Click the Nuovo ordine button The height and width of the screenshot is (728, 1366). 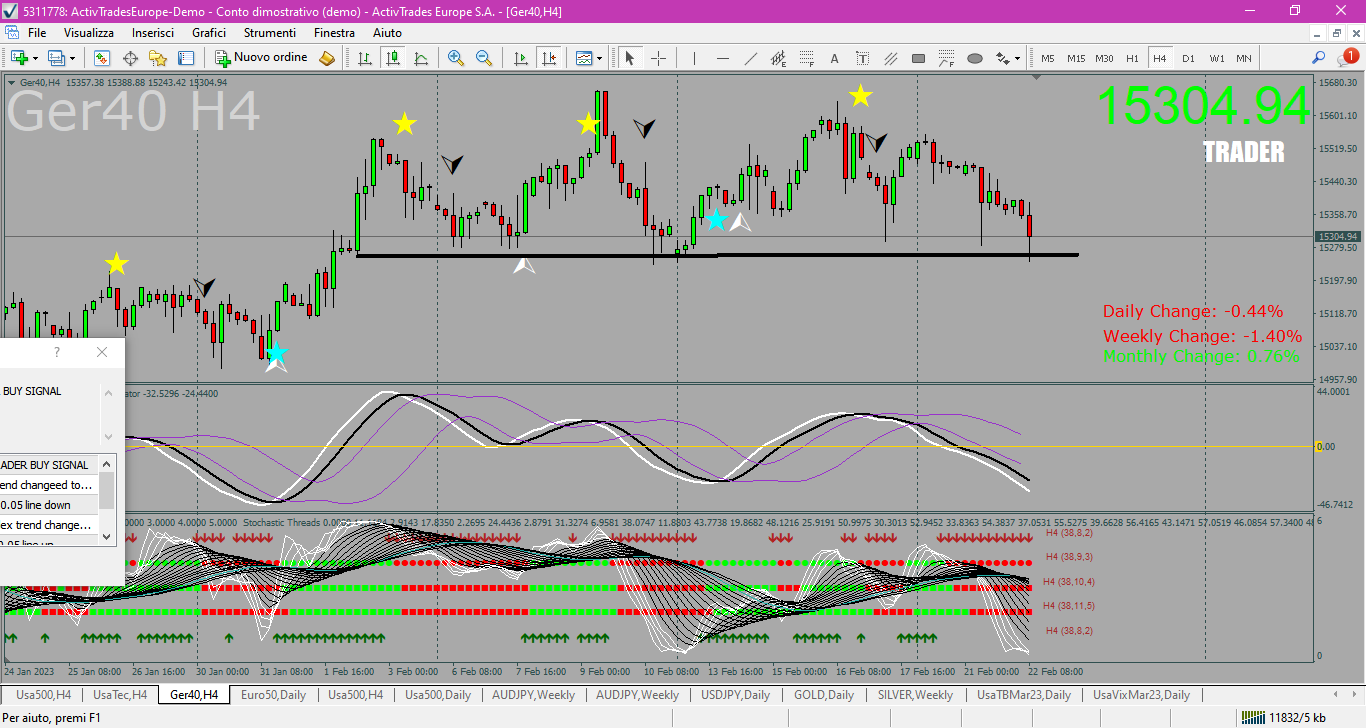click(x=261, y=58)
